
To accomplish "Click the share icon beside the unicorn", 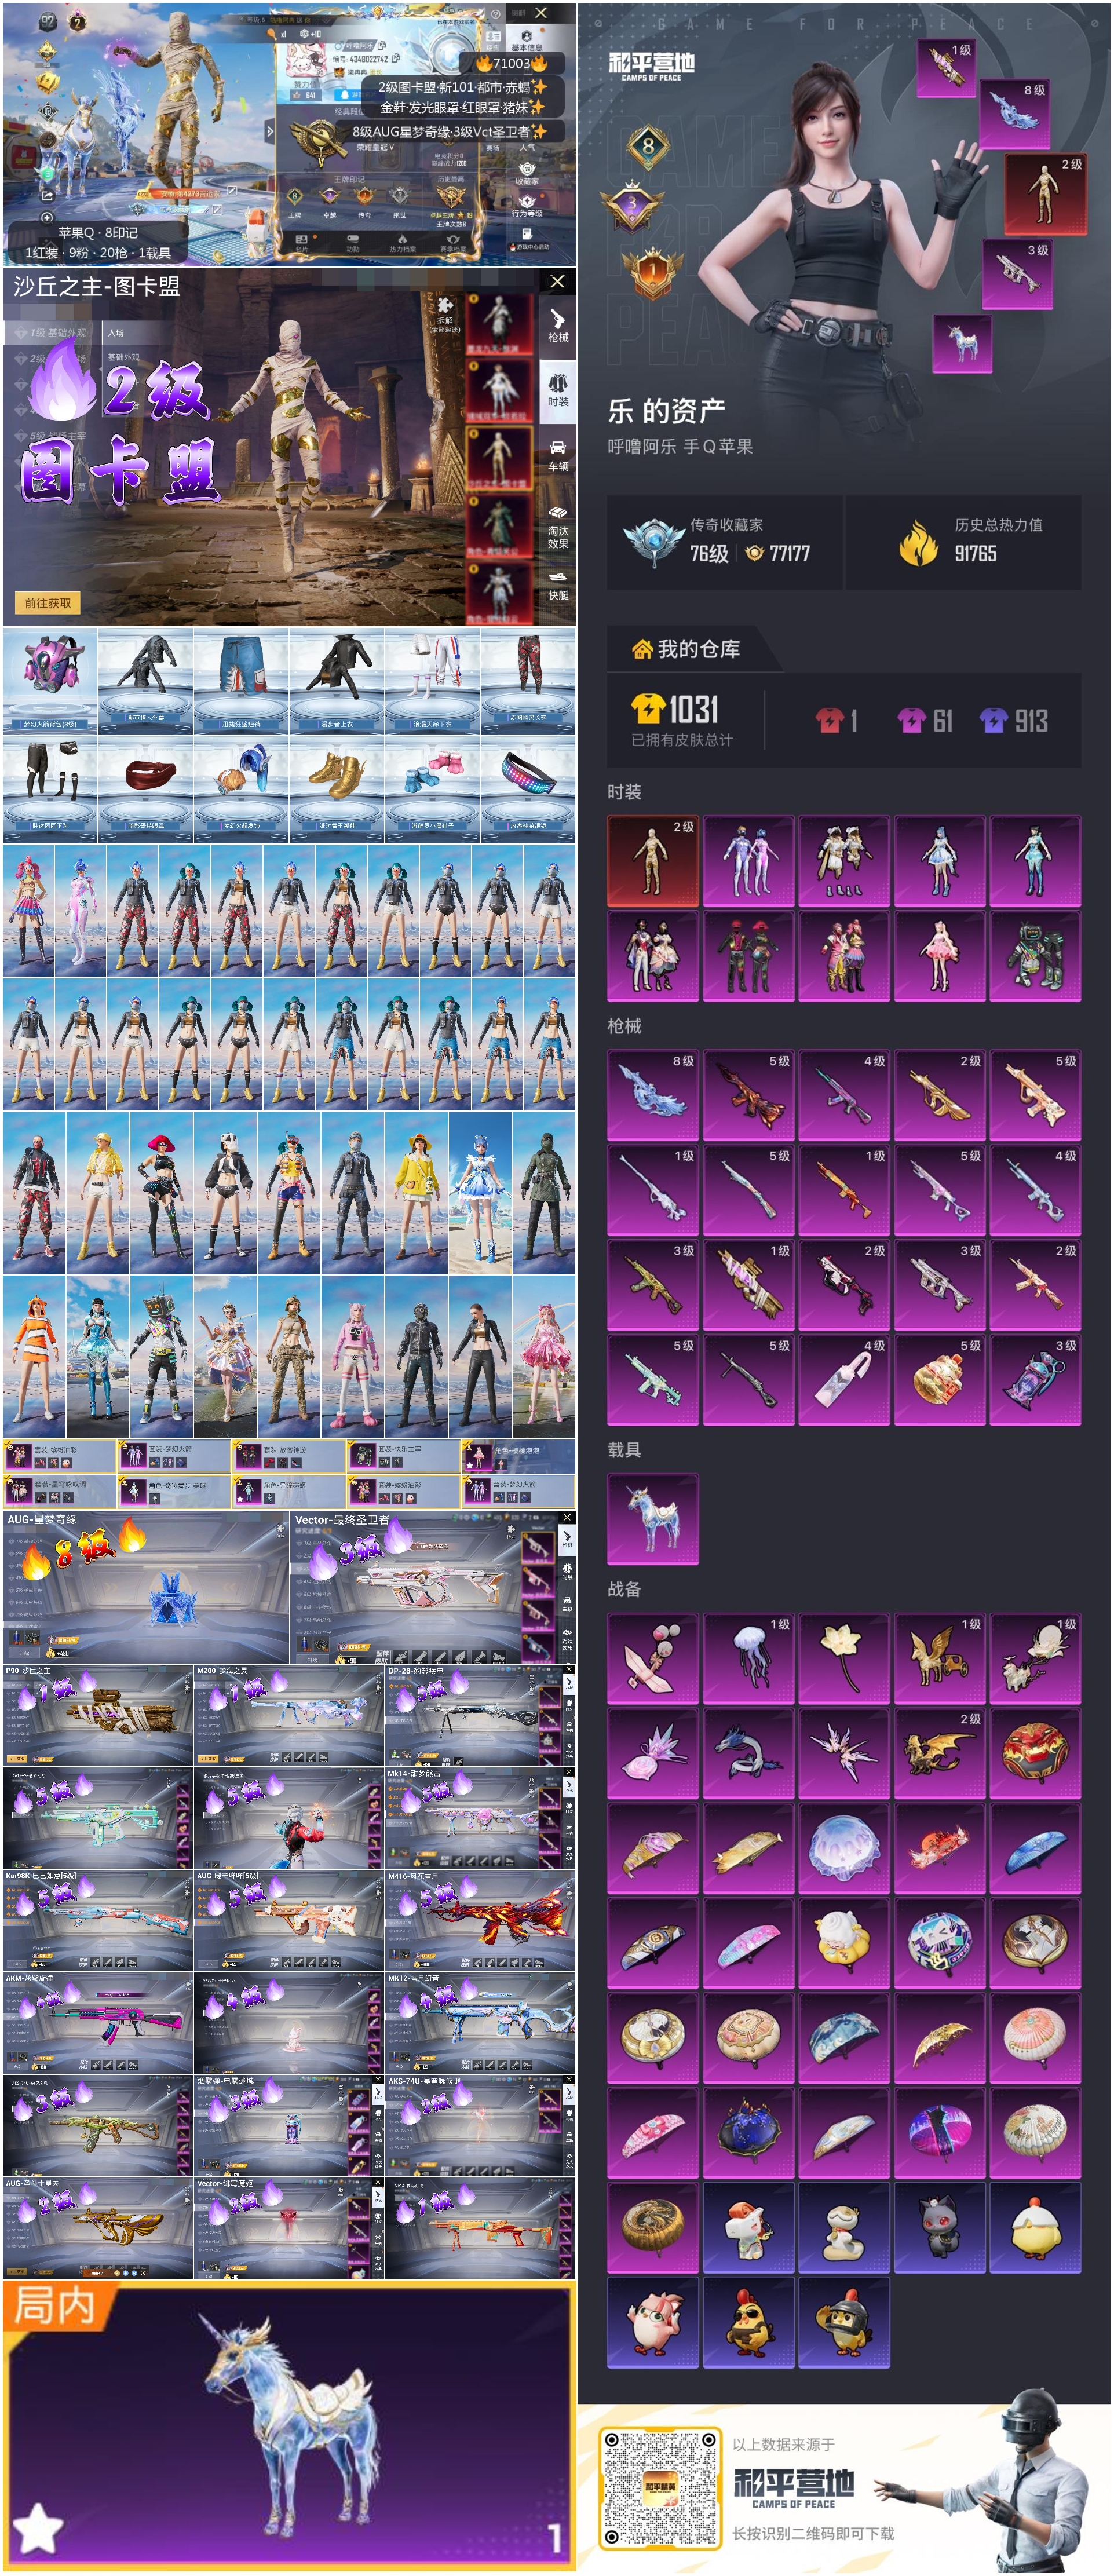I will 46,197.
